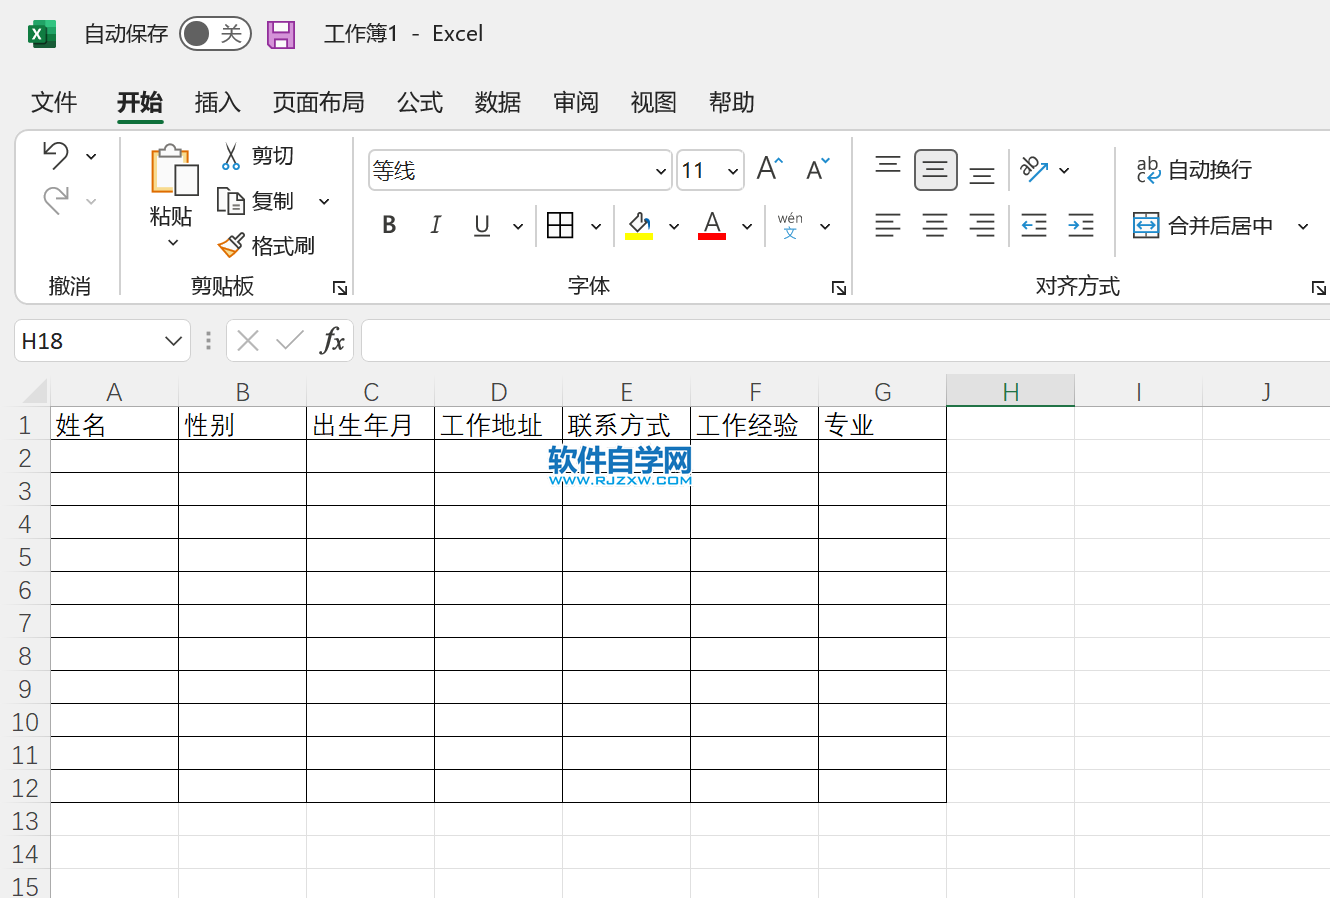This screenshot has width=1330, height=898.
Task: Open the 文件 menu
Action: [x=54, y=102]
